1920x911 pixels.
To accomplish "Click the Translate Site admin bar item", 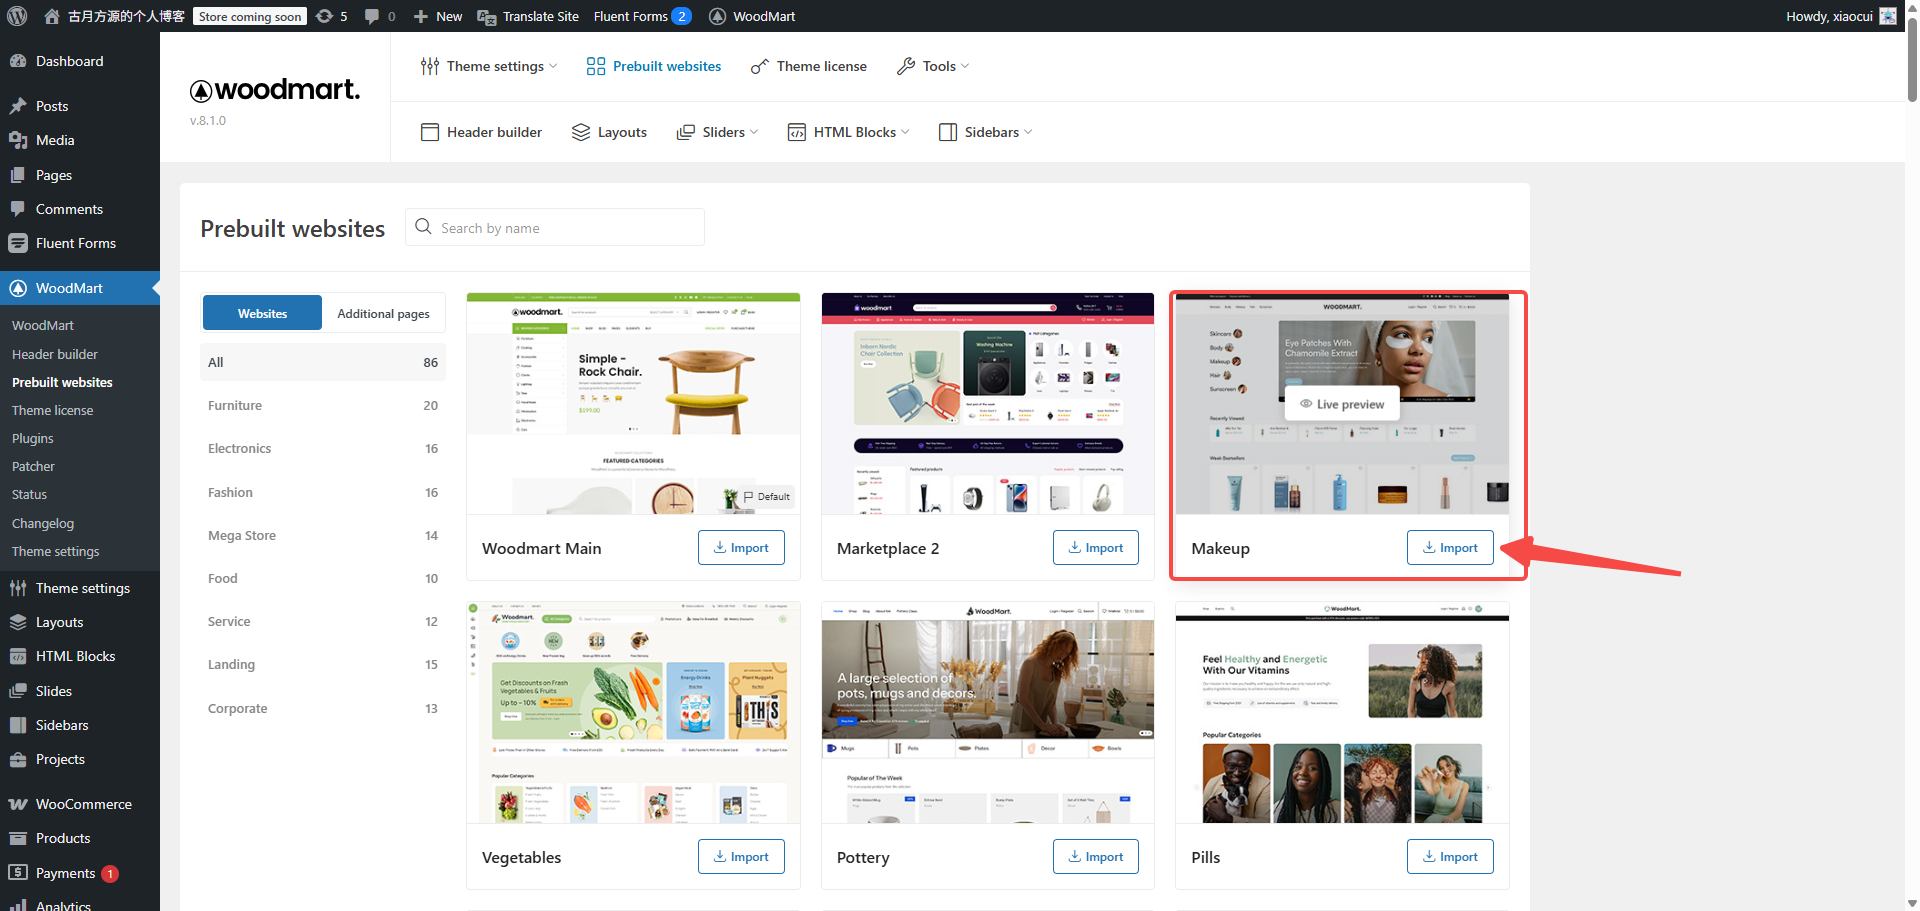I will pos(528,16).
